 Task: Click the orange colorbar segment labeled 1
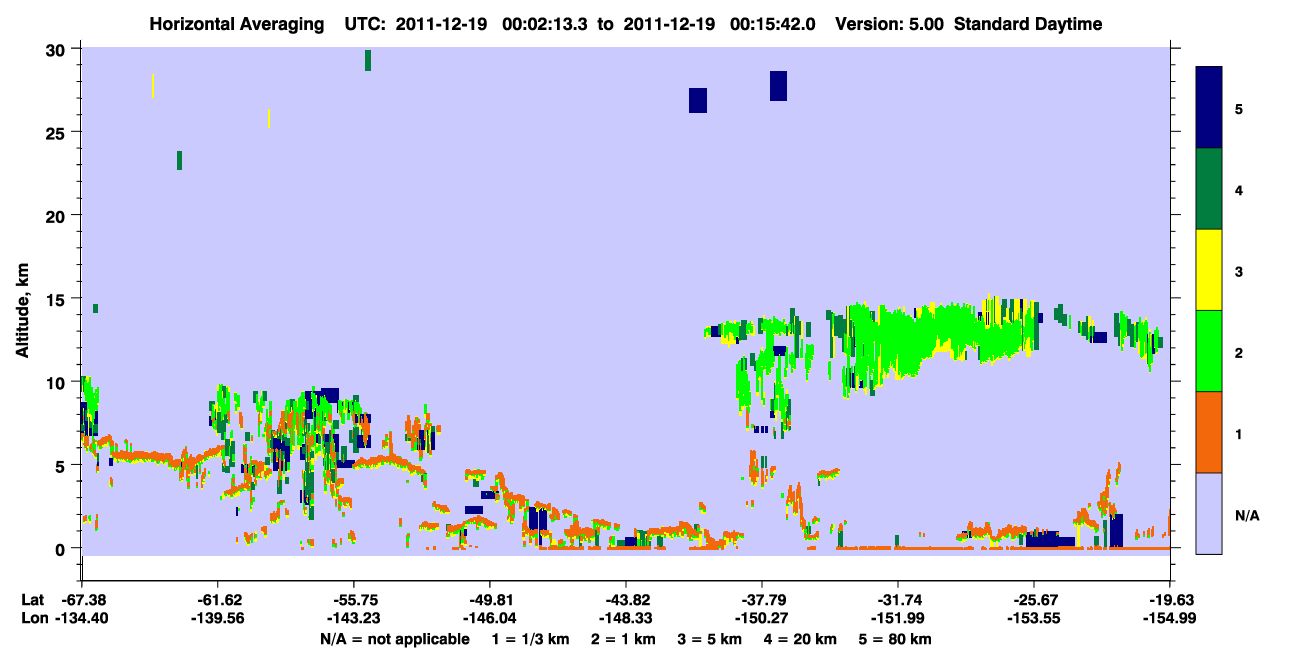(x=1209, y=432)
